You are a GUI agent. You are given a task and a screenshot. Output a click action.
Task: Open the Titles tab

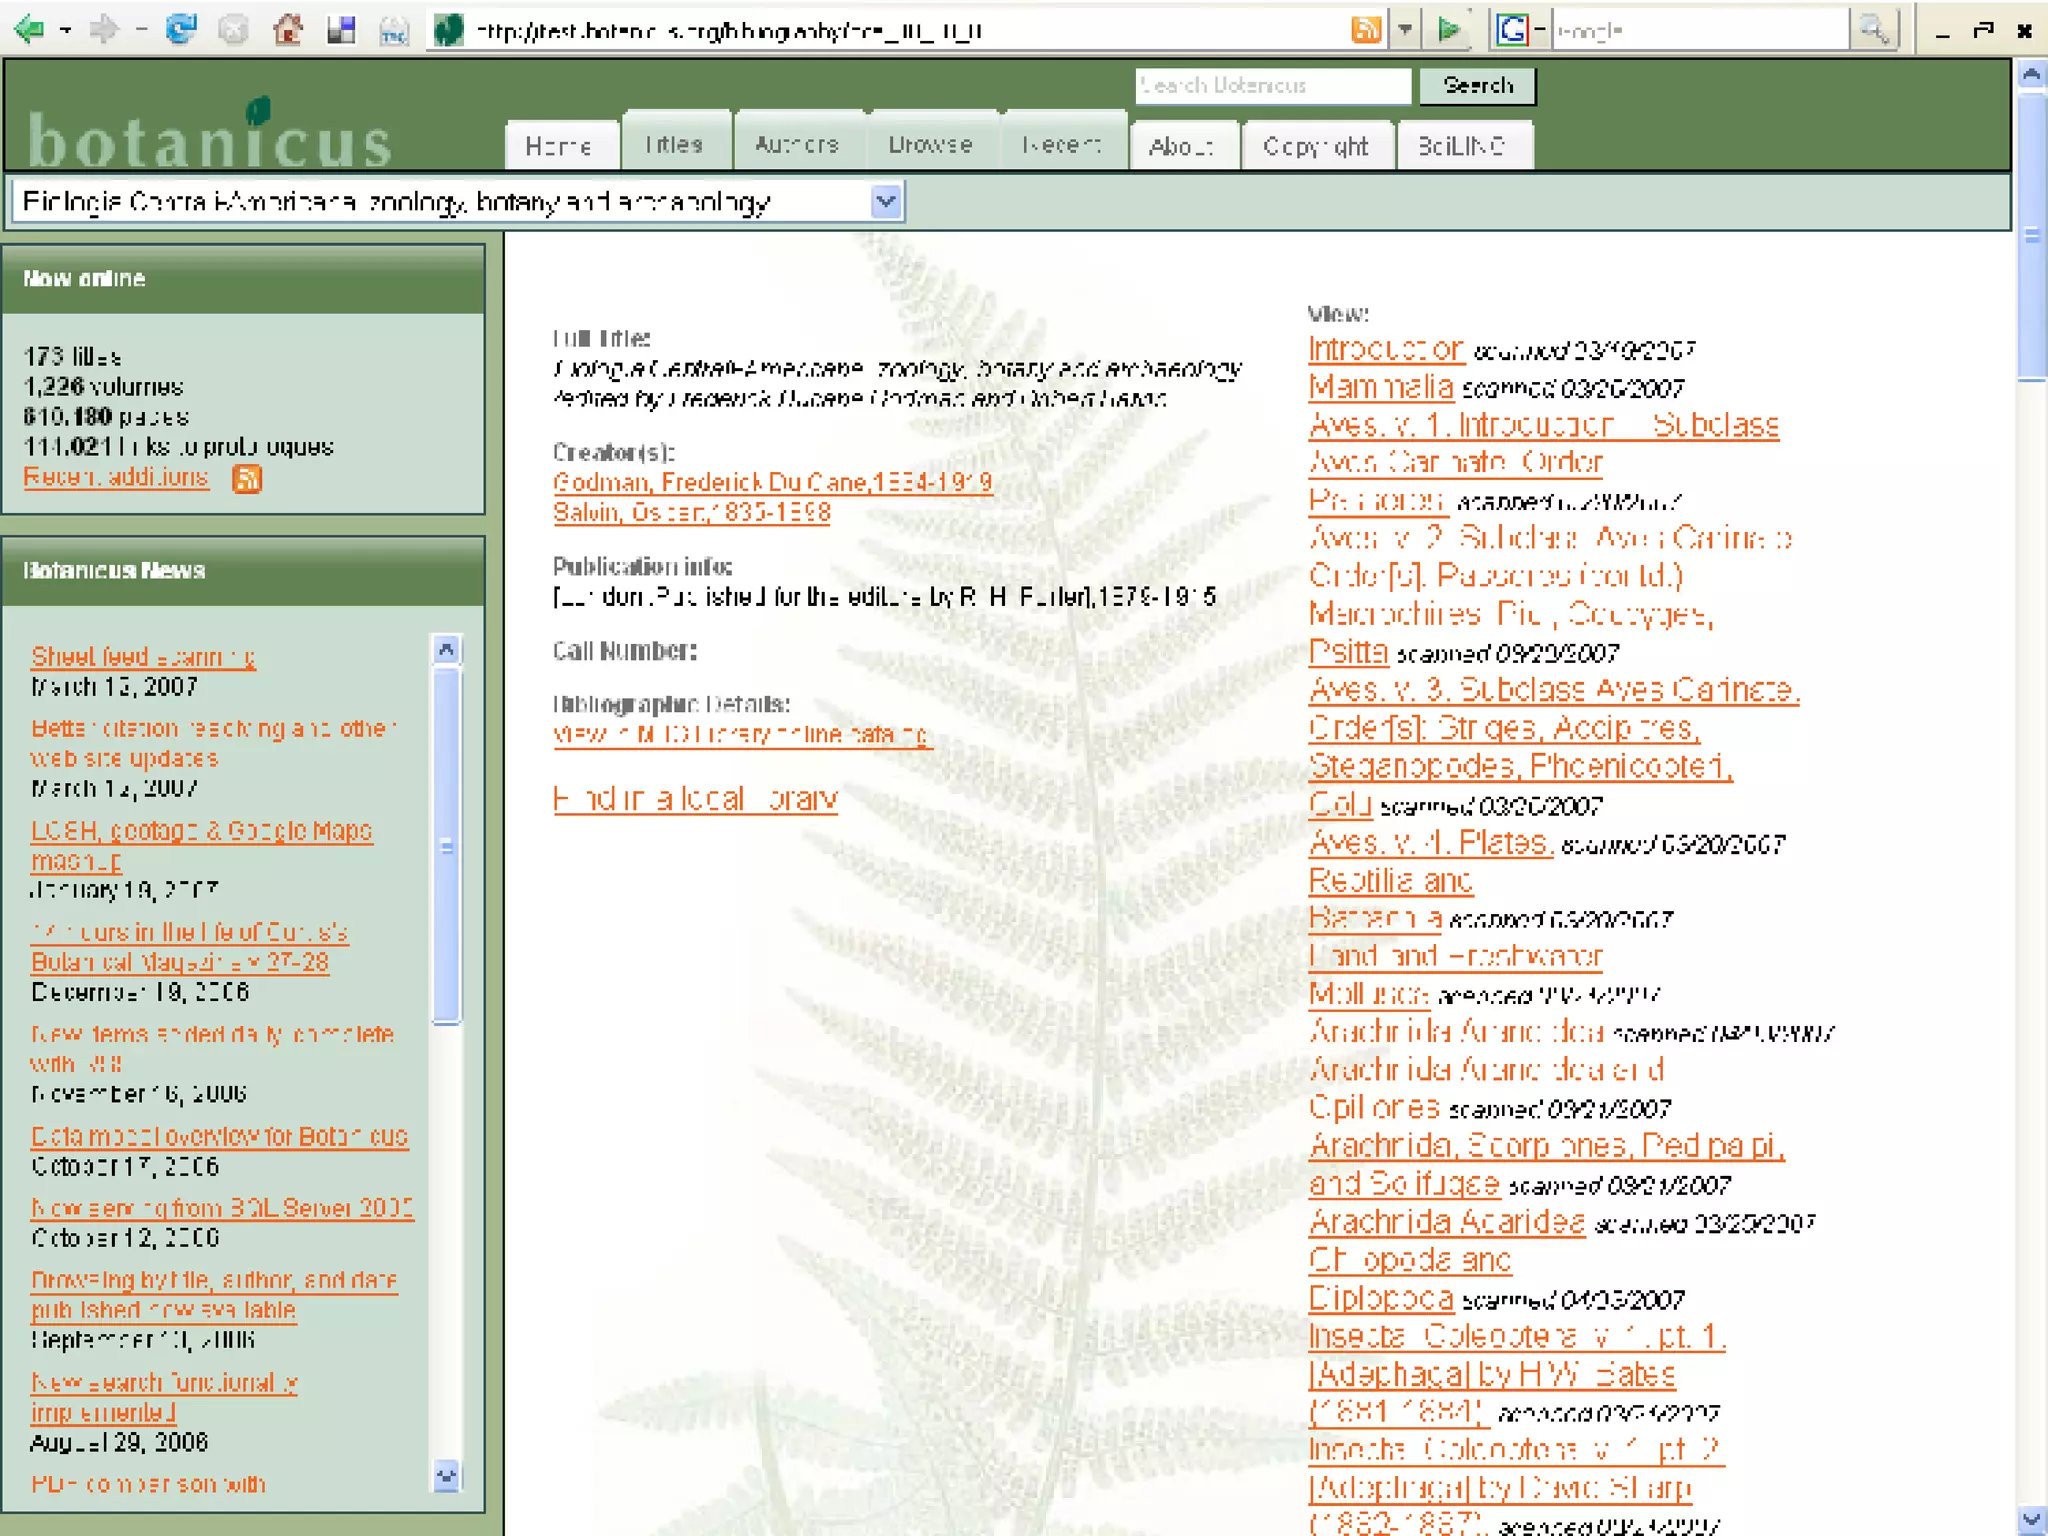(x=674, y=144)
